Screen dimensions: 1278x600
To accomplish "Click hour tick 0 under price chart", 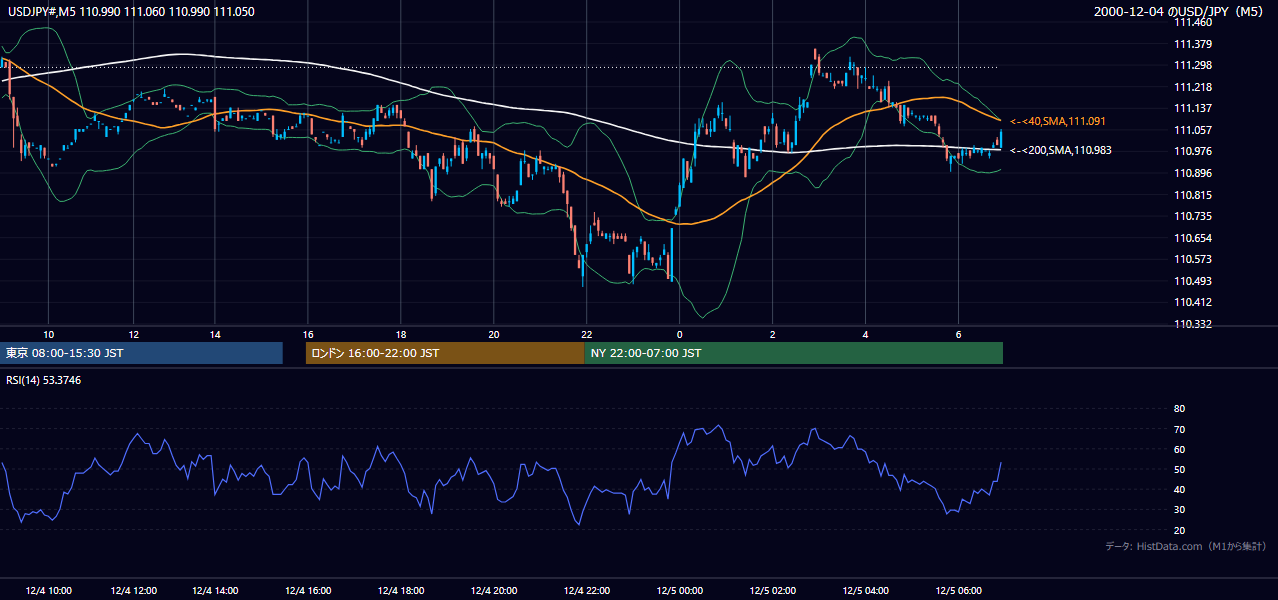I will (x=680, y=334).
